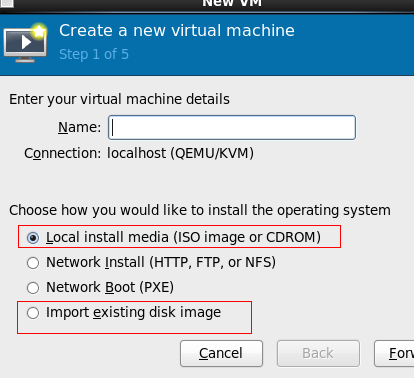The width and height of the screenshot is (414, 378).
Task: Click the New VM window title bar
Action: 232,3
